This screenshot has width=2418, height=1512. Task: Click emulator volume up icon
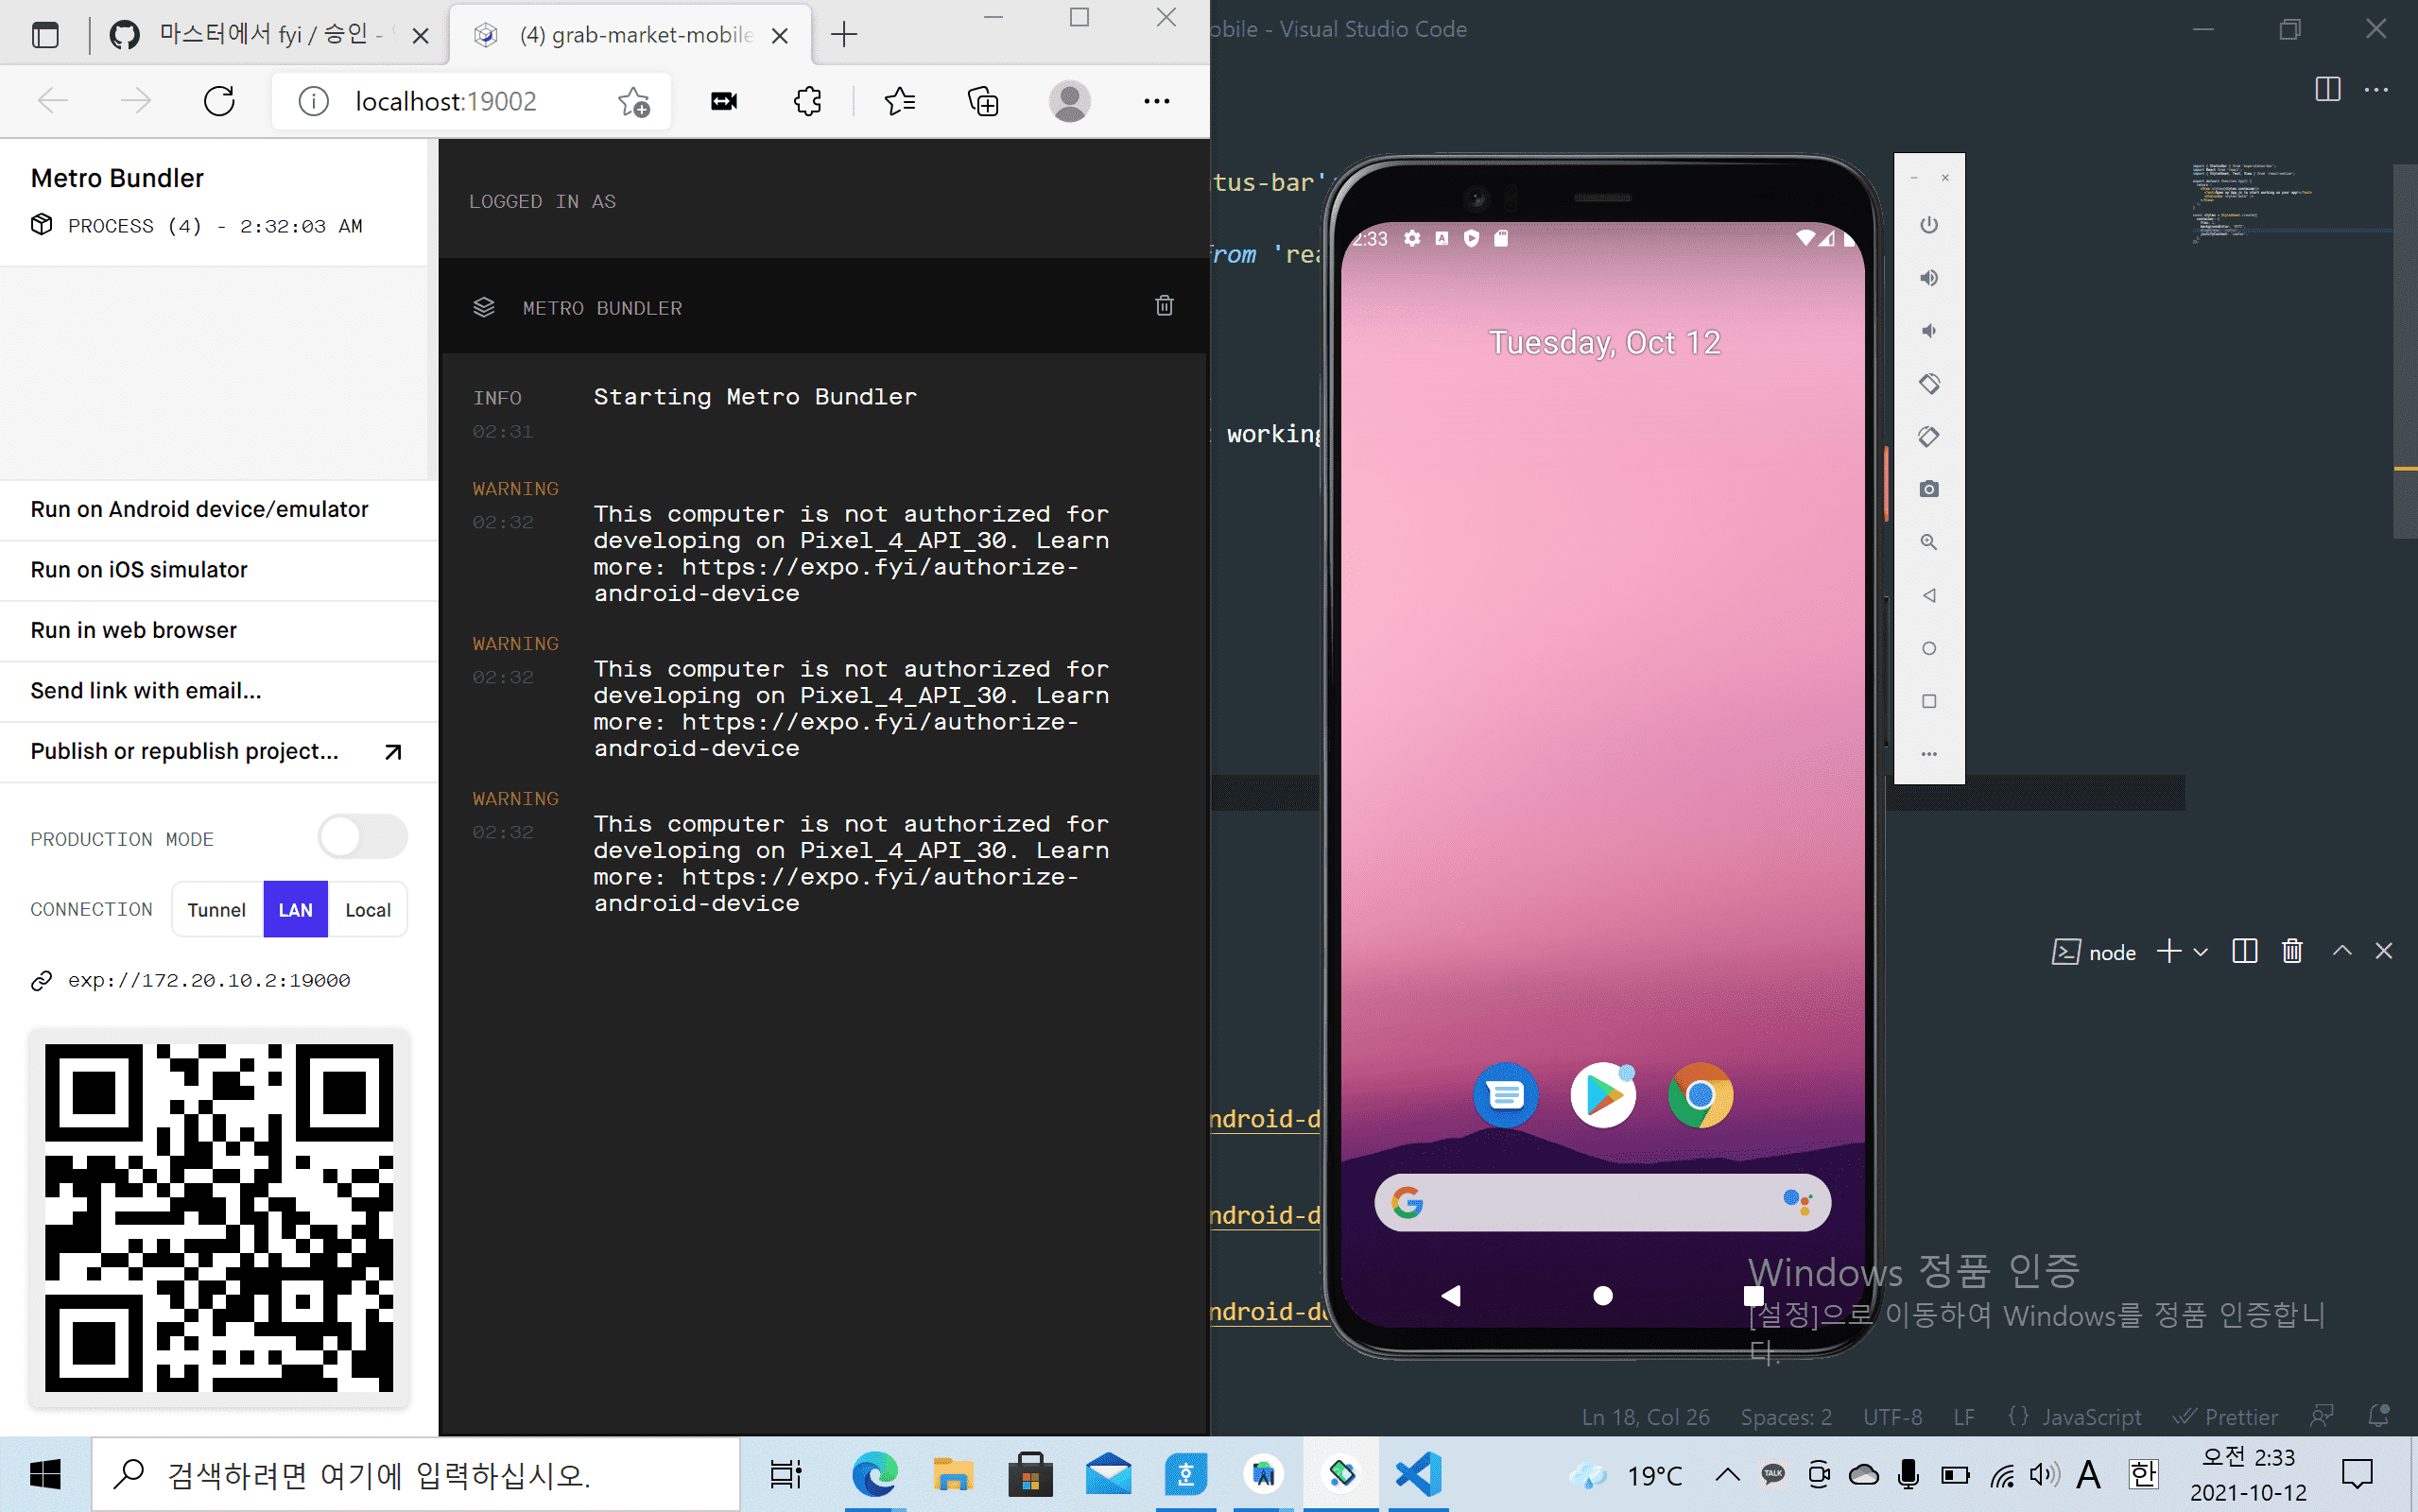pos(1929,278)
